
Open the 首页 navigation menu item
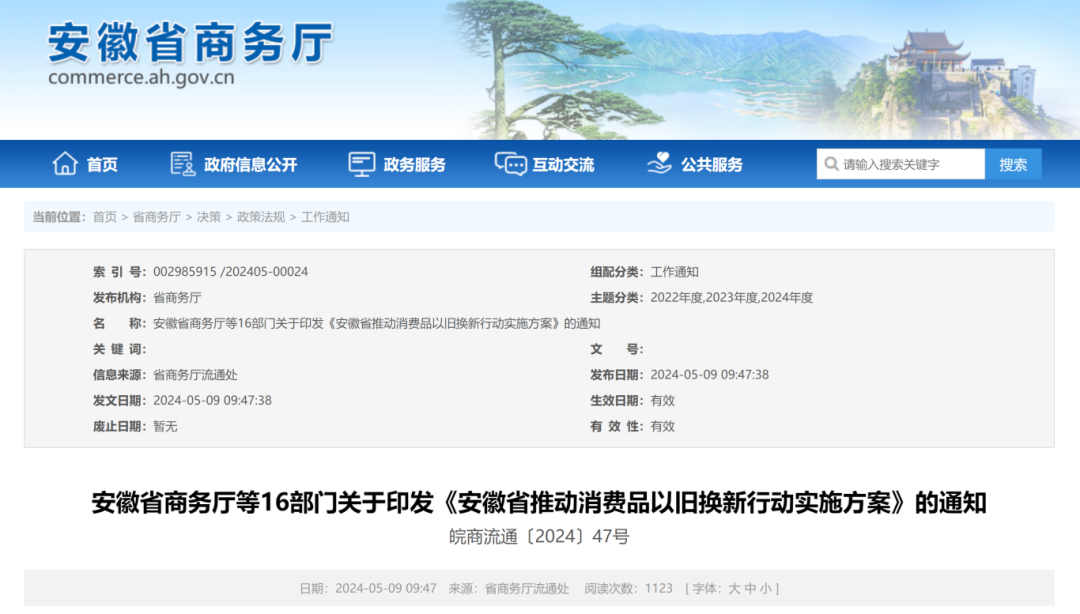coord(102,165)
